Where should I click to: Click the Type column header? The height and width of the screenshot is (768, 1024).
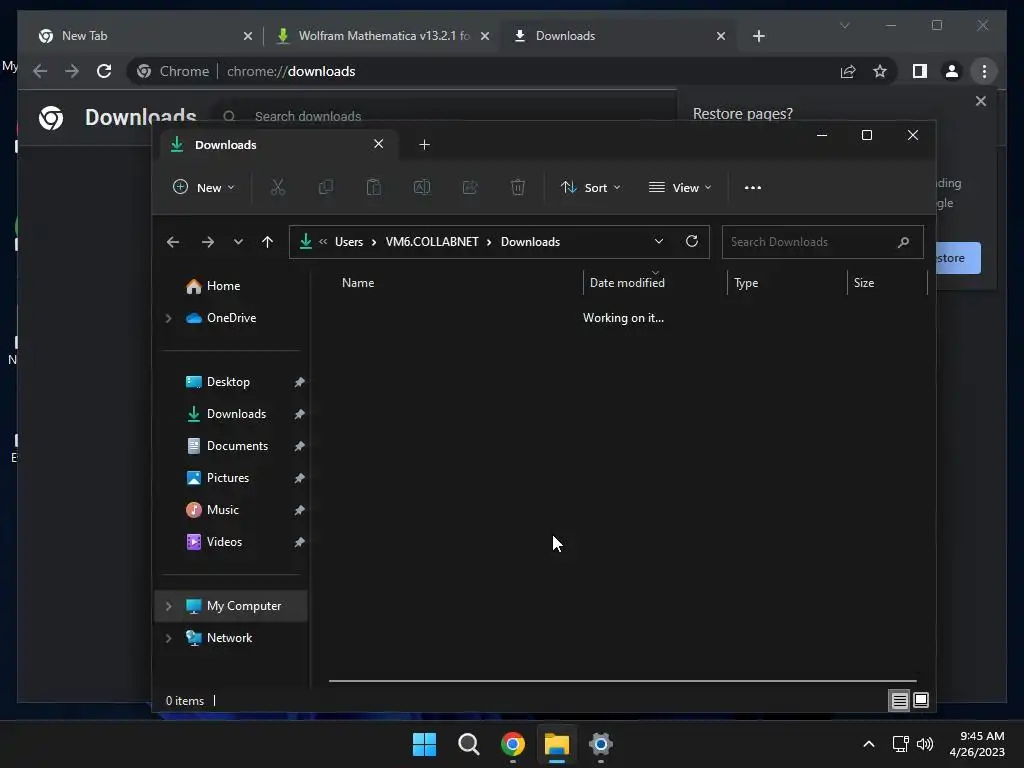coord(746,283)
